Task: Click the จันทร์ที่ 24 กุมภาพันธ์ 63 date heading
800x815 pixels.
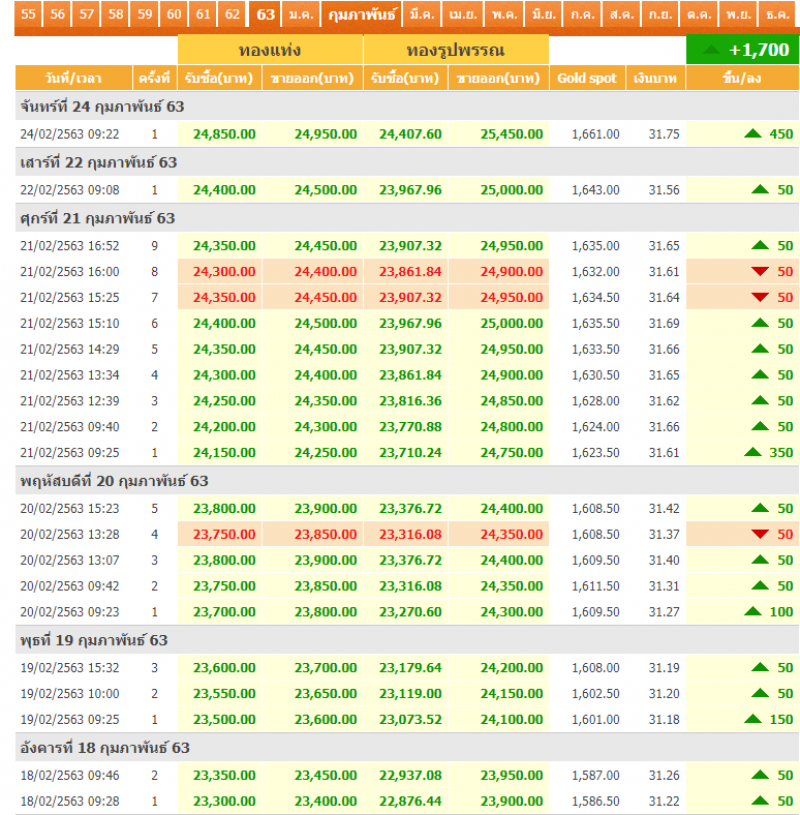Action: tap(102, 106)
